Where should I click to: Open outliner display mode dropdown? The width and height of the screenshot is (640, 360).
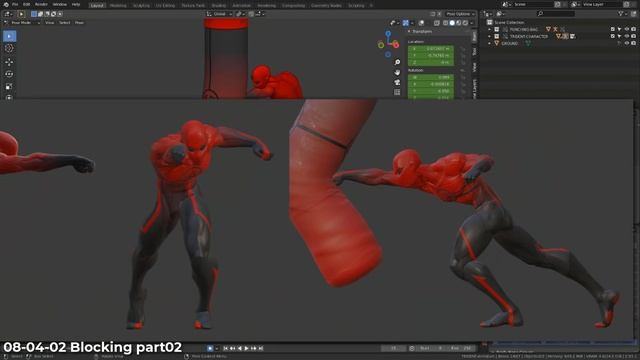point(489,14)
